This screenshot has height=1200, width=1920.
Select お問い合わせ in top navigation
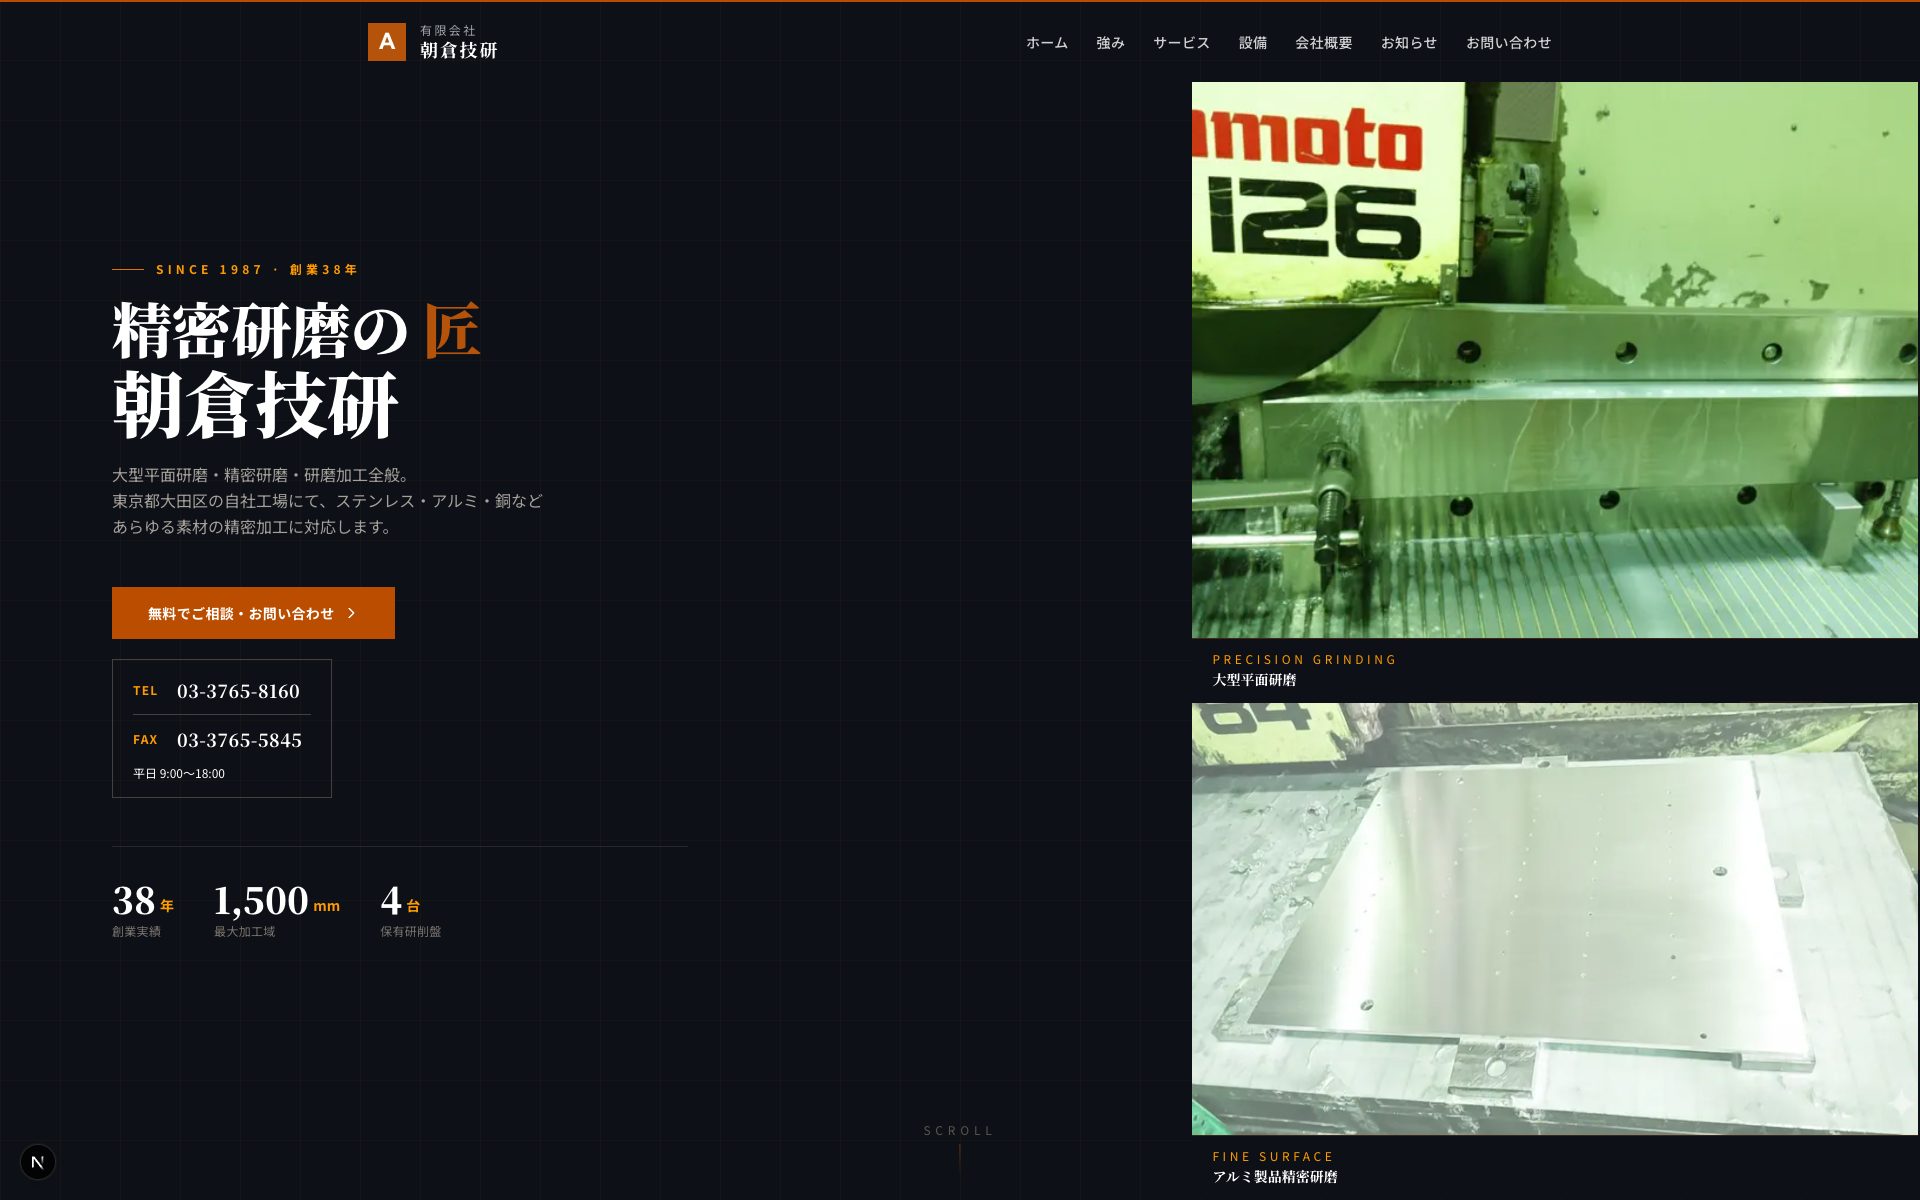coord(1509,43)
